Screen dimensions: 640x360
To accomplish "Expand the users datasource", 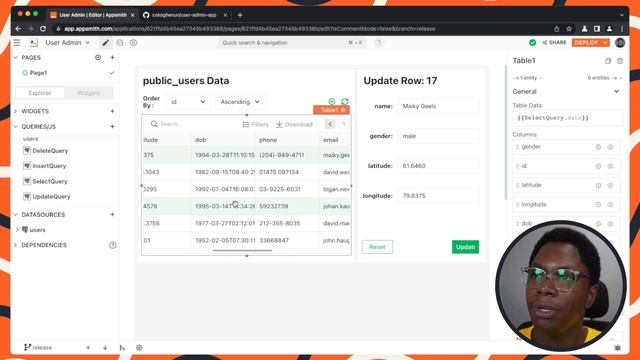I will pyautogui.click(x=17, y=230).
